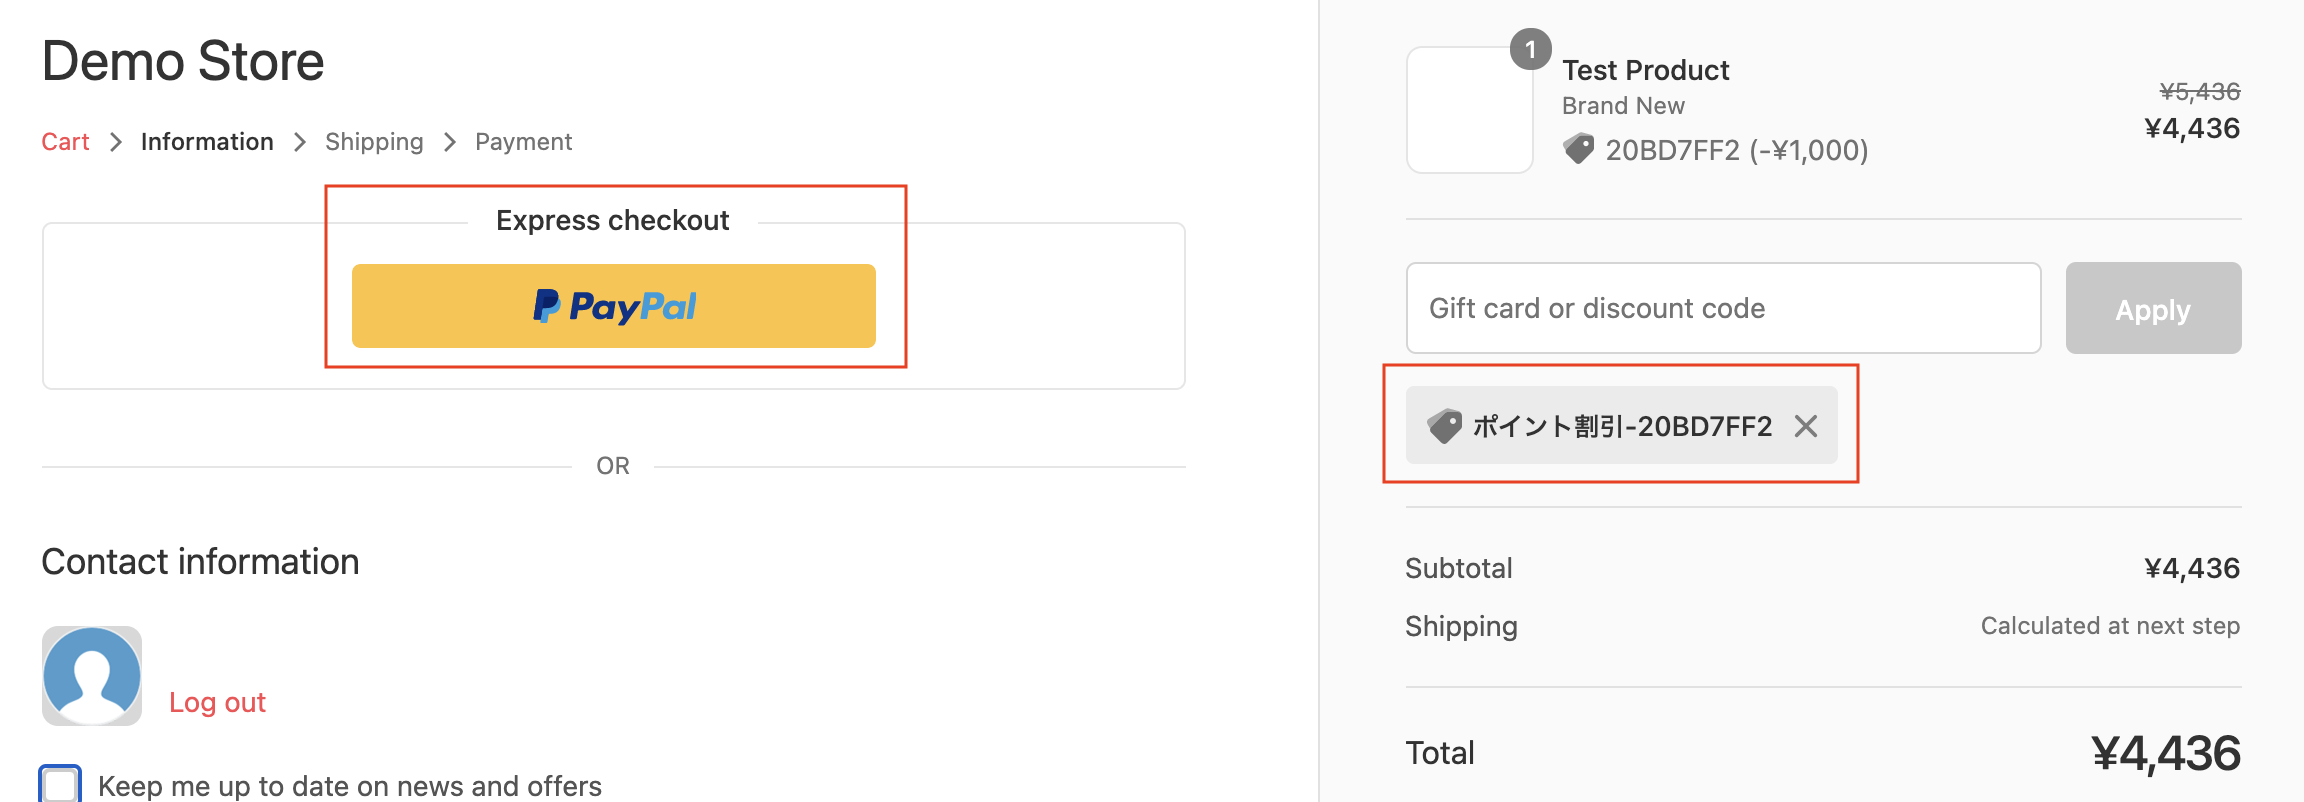Select the Payment breadcrumb step
The image size is (2304, 802).
523,142
